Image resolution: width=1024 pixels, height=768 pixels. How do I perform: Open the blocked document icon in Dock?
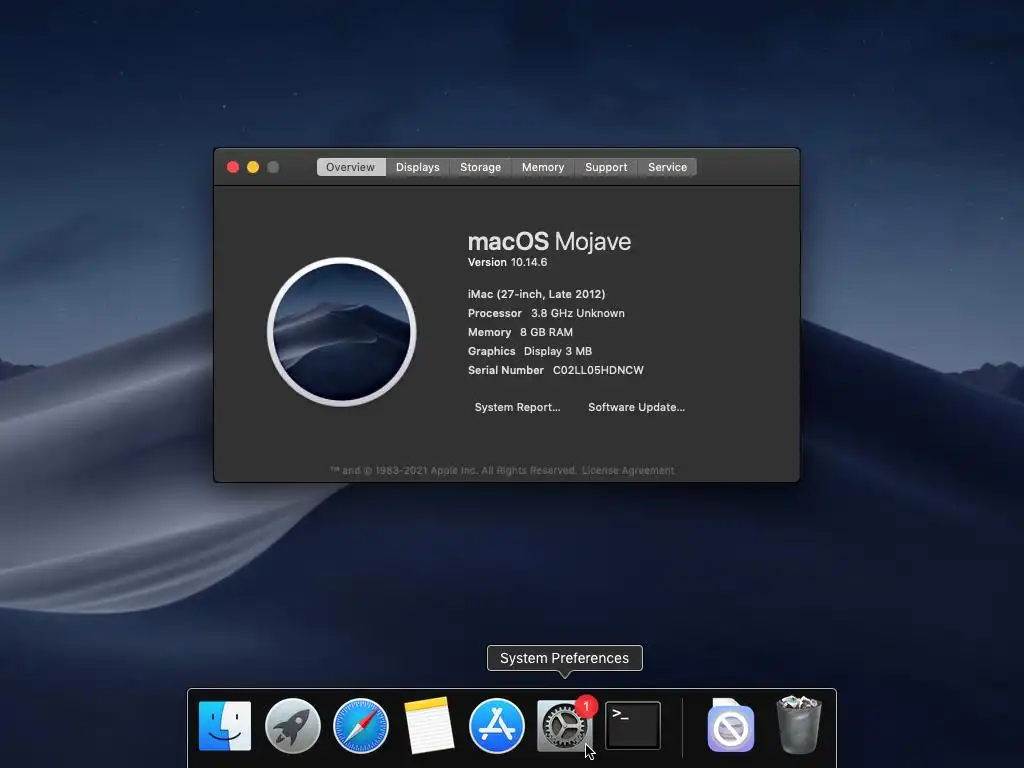(731, 726)
